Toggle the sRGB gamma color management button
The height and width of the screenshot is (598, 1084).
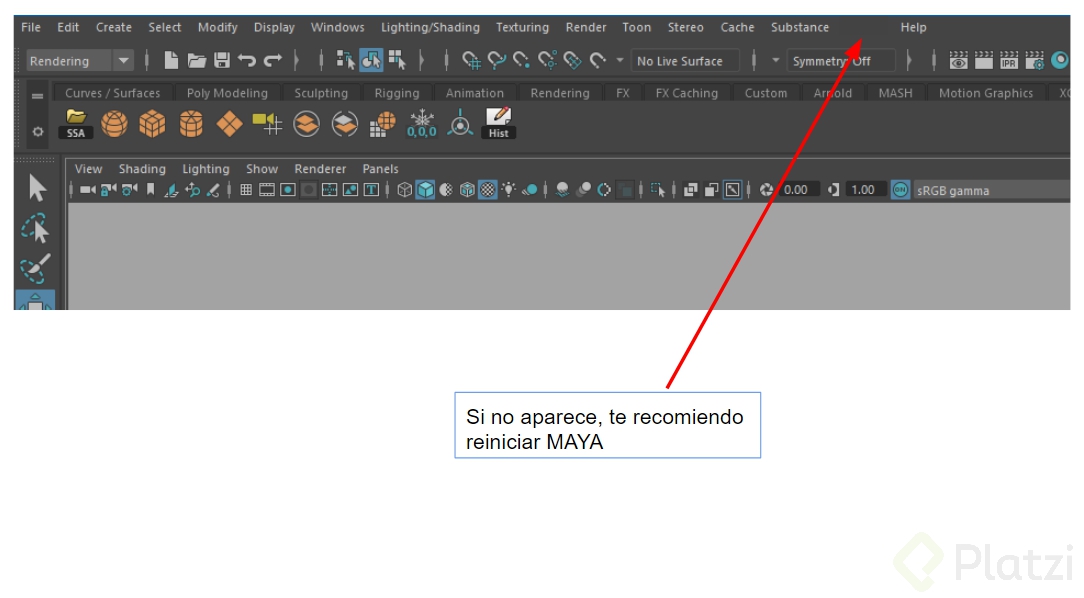[x=900, y=190]
